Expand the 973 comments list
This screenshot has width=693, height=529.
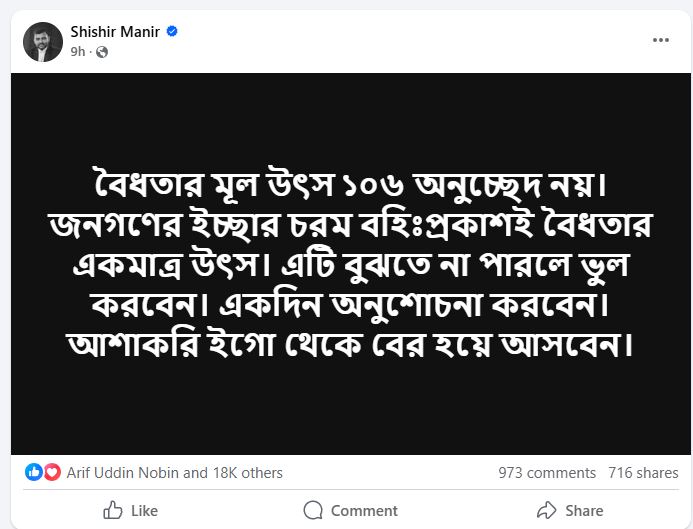pyautogui.click(x=547, y=472)
